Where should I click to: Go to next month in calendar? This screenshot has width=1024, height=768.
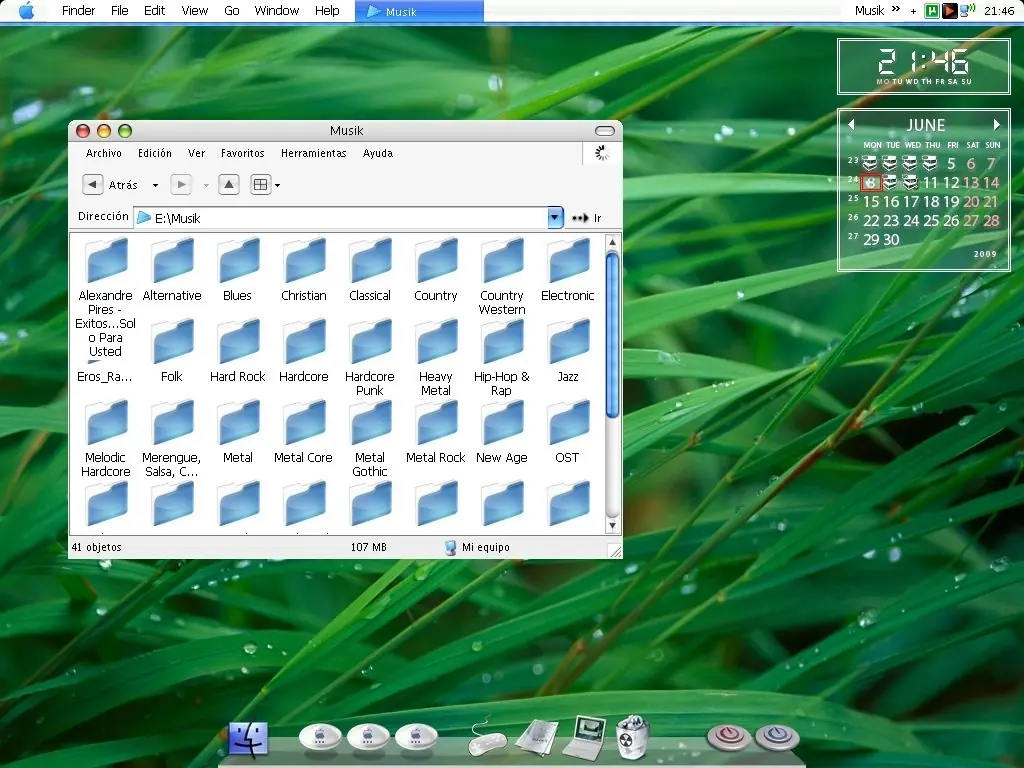click(x=997, y=124)
